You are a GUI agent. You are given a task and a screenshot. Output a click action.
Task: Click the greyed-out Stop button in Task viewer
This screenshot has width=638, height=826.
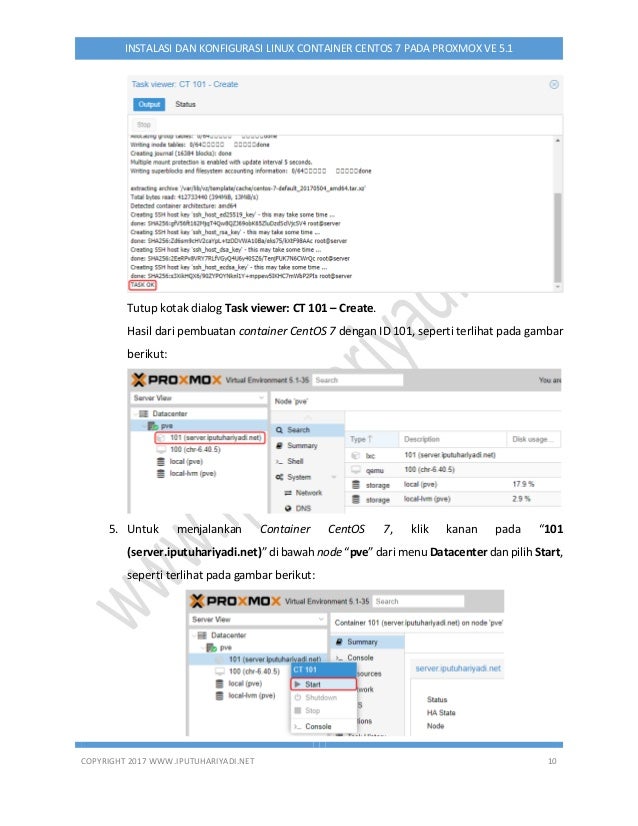click(x=144, y=125)
